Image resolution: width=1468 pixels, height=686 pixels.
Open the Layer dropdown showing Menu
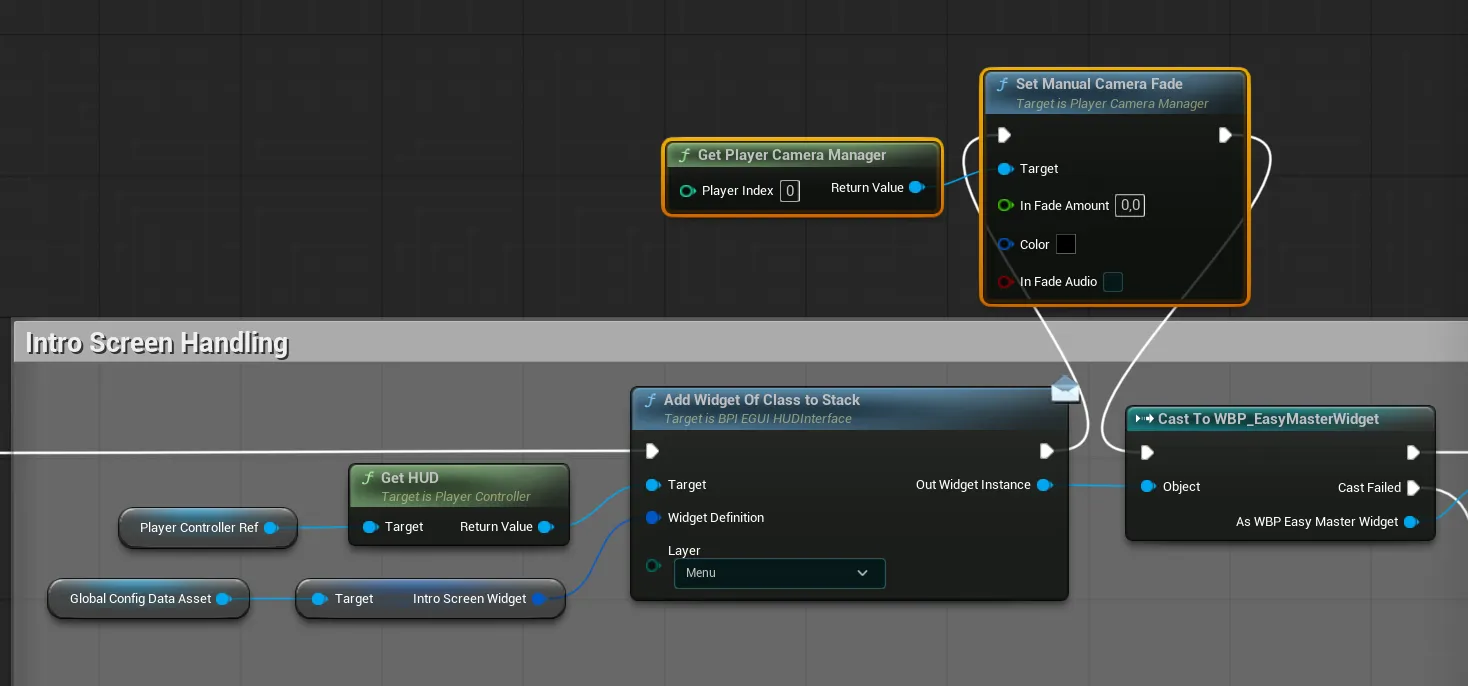pyautogui.click(x=780, y=573)
